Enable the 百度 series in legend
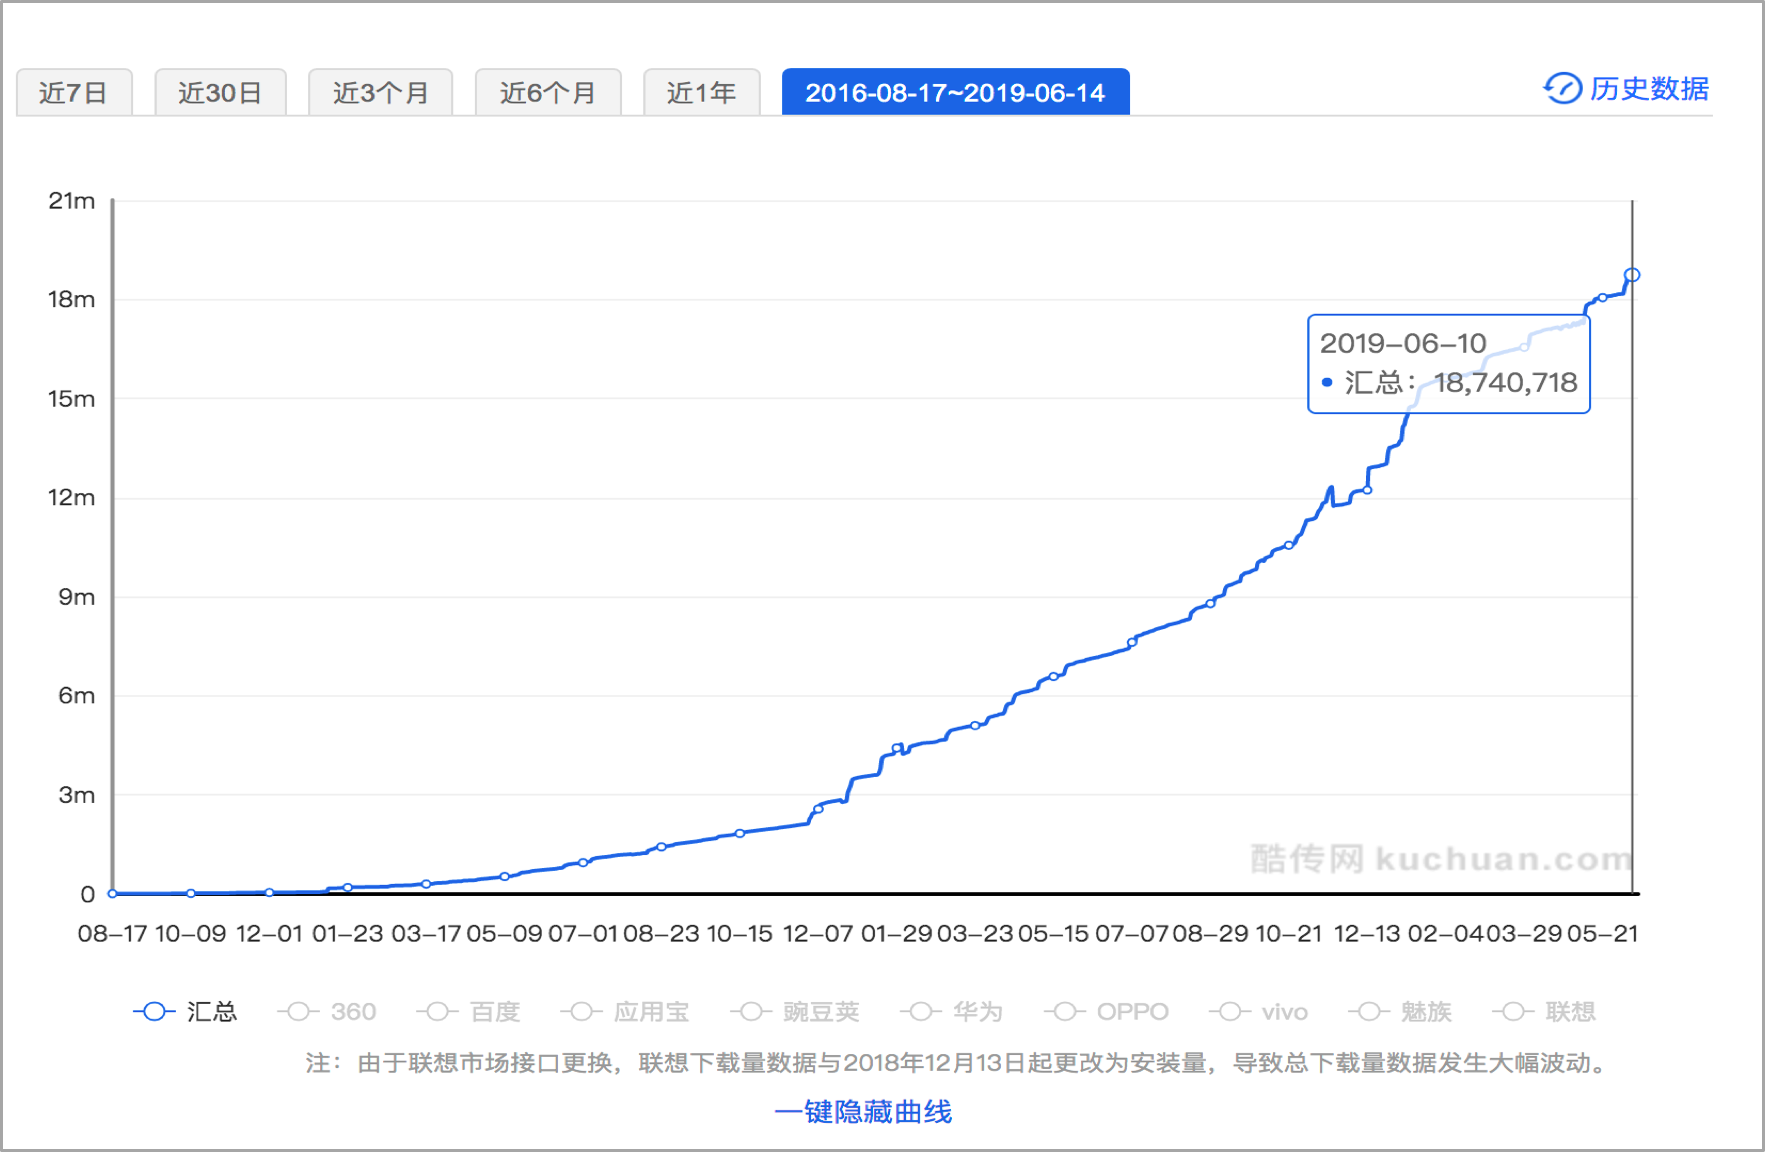This screenshot has width=1765, height=1152. 468,1012
